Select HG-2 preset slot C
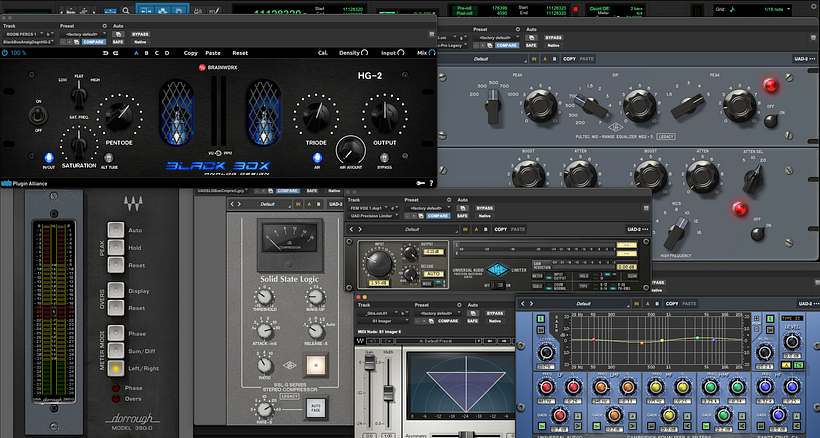 point(157,53)
